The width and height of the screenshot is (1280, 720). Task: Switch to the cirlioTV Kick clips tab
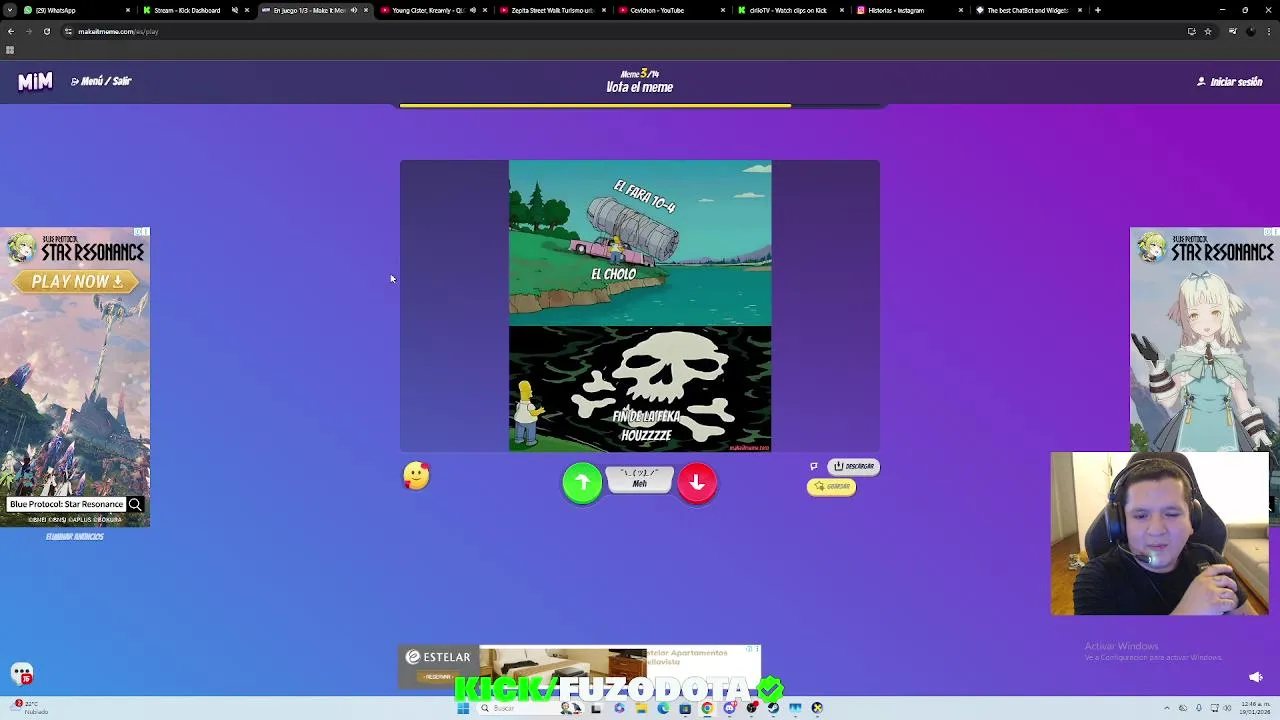[788, 10]
